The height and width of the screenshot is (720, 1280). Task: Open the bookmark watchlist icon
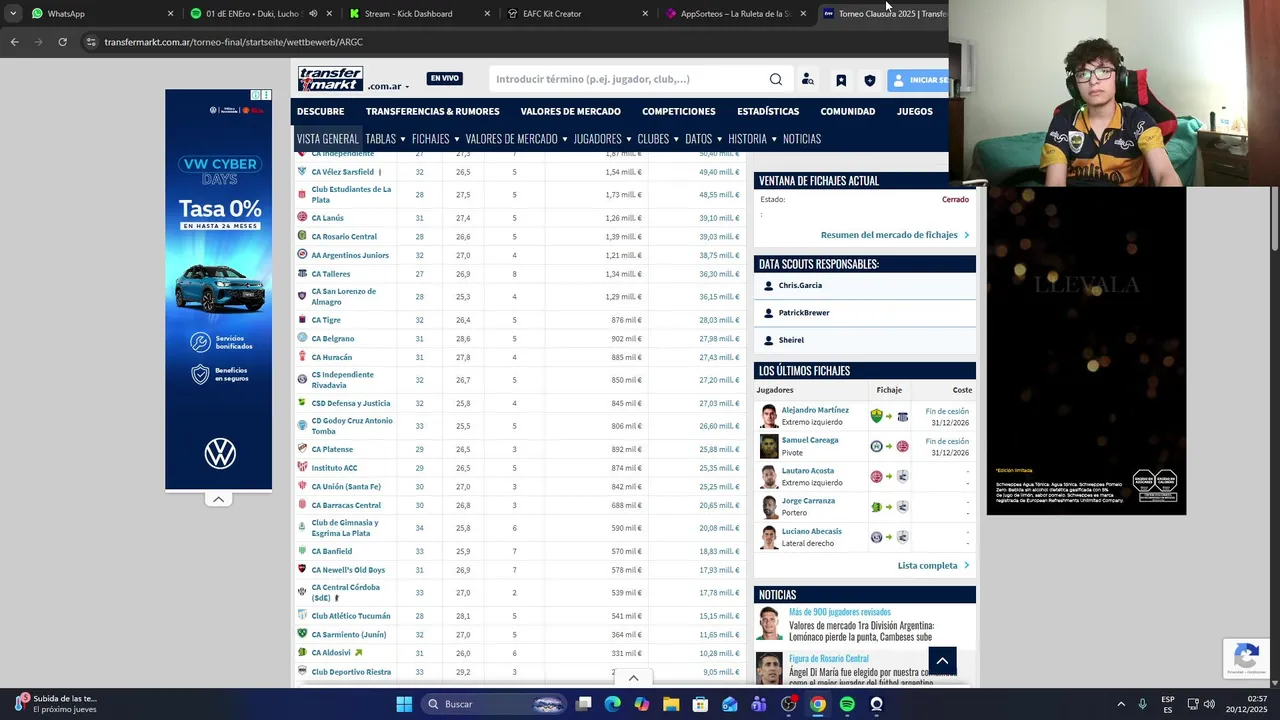tap(841, 80)
